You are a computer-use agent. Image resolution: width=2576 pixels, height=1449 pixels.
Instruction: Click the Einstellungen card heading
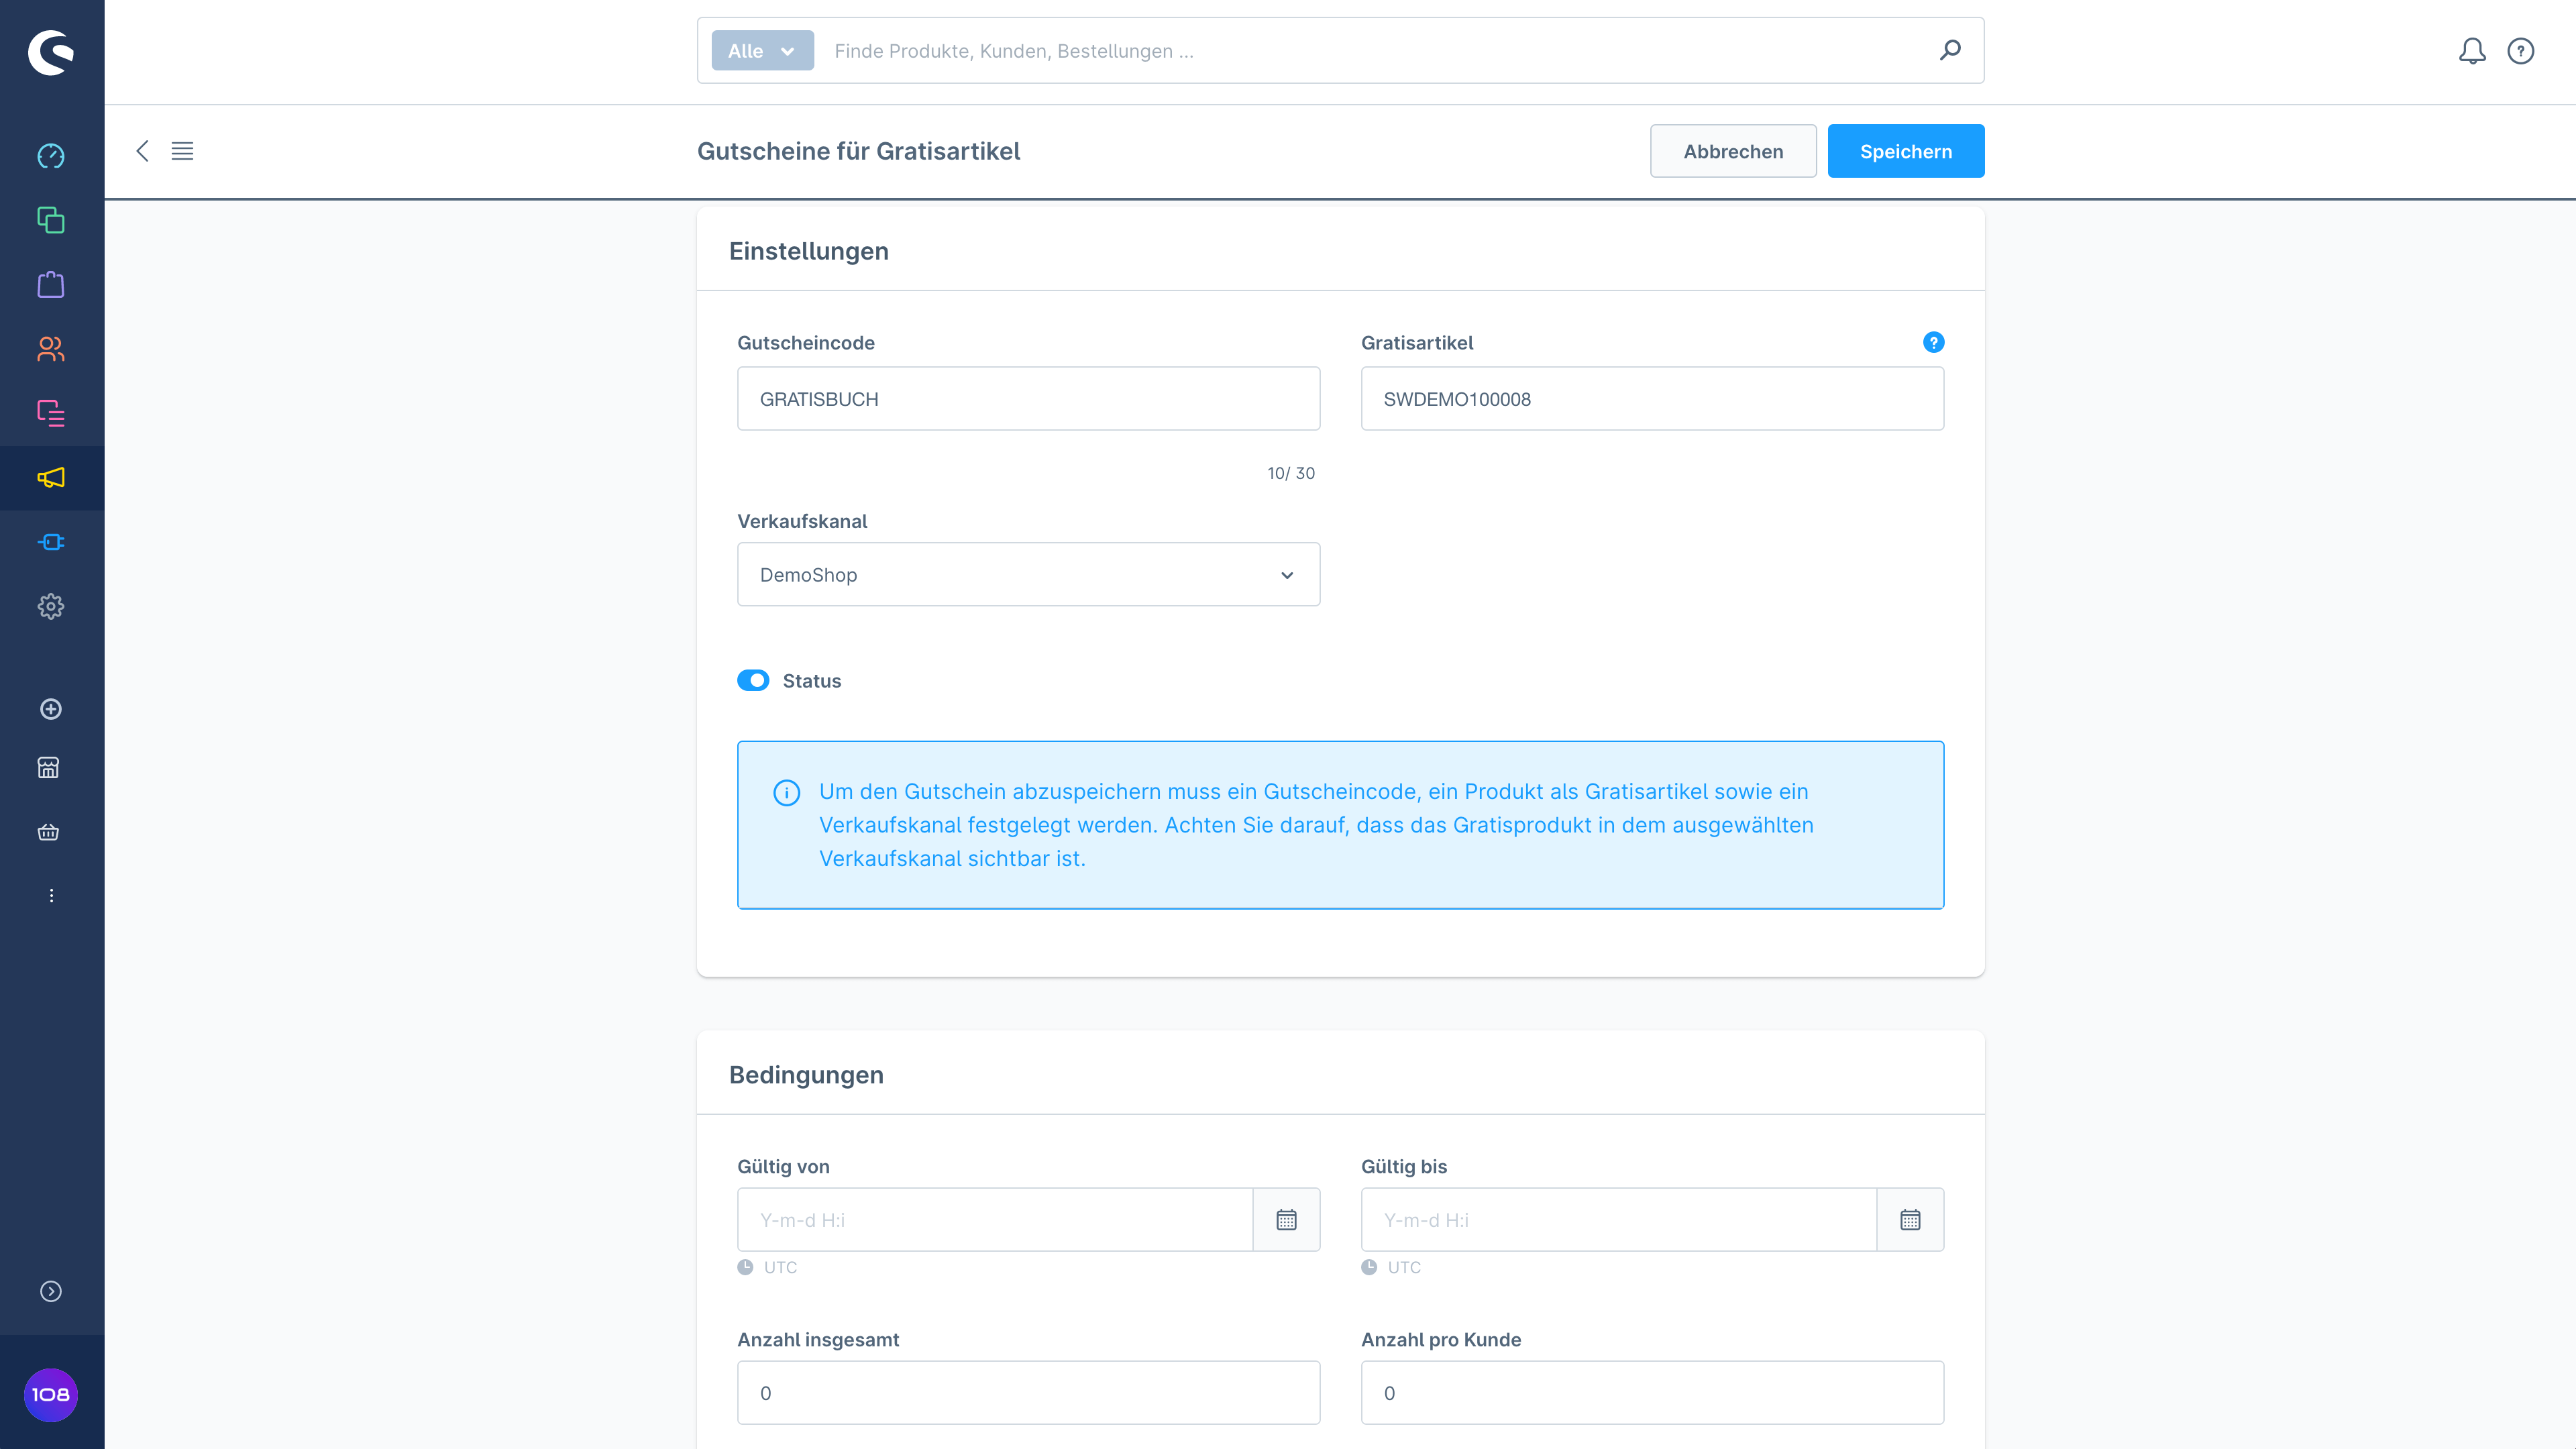tap(808, 251)
